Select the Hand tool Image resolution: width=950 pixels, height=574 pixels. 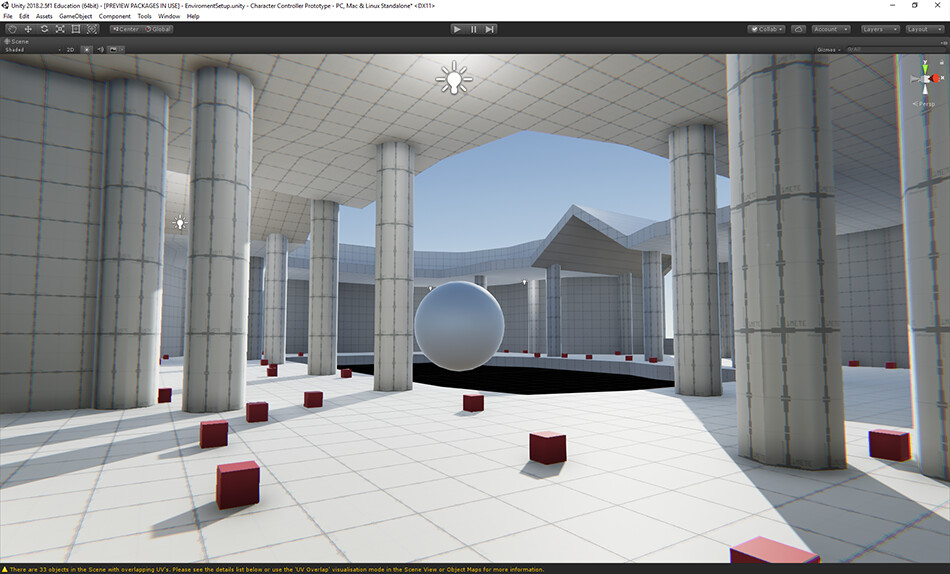pyautogui.click(x=12, y=29)
